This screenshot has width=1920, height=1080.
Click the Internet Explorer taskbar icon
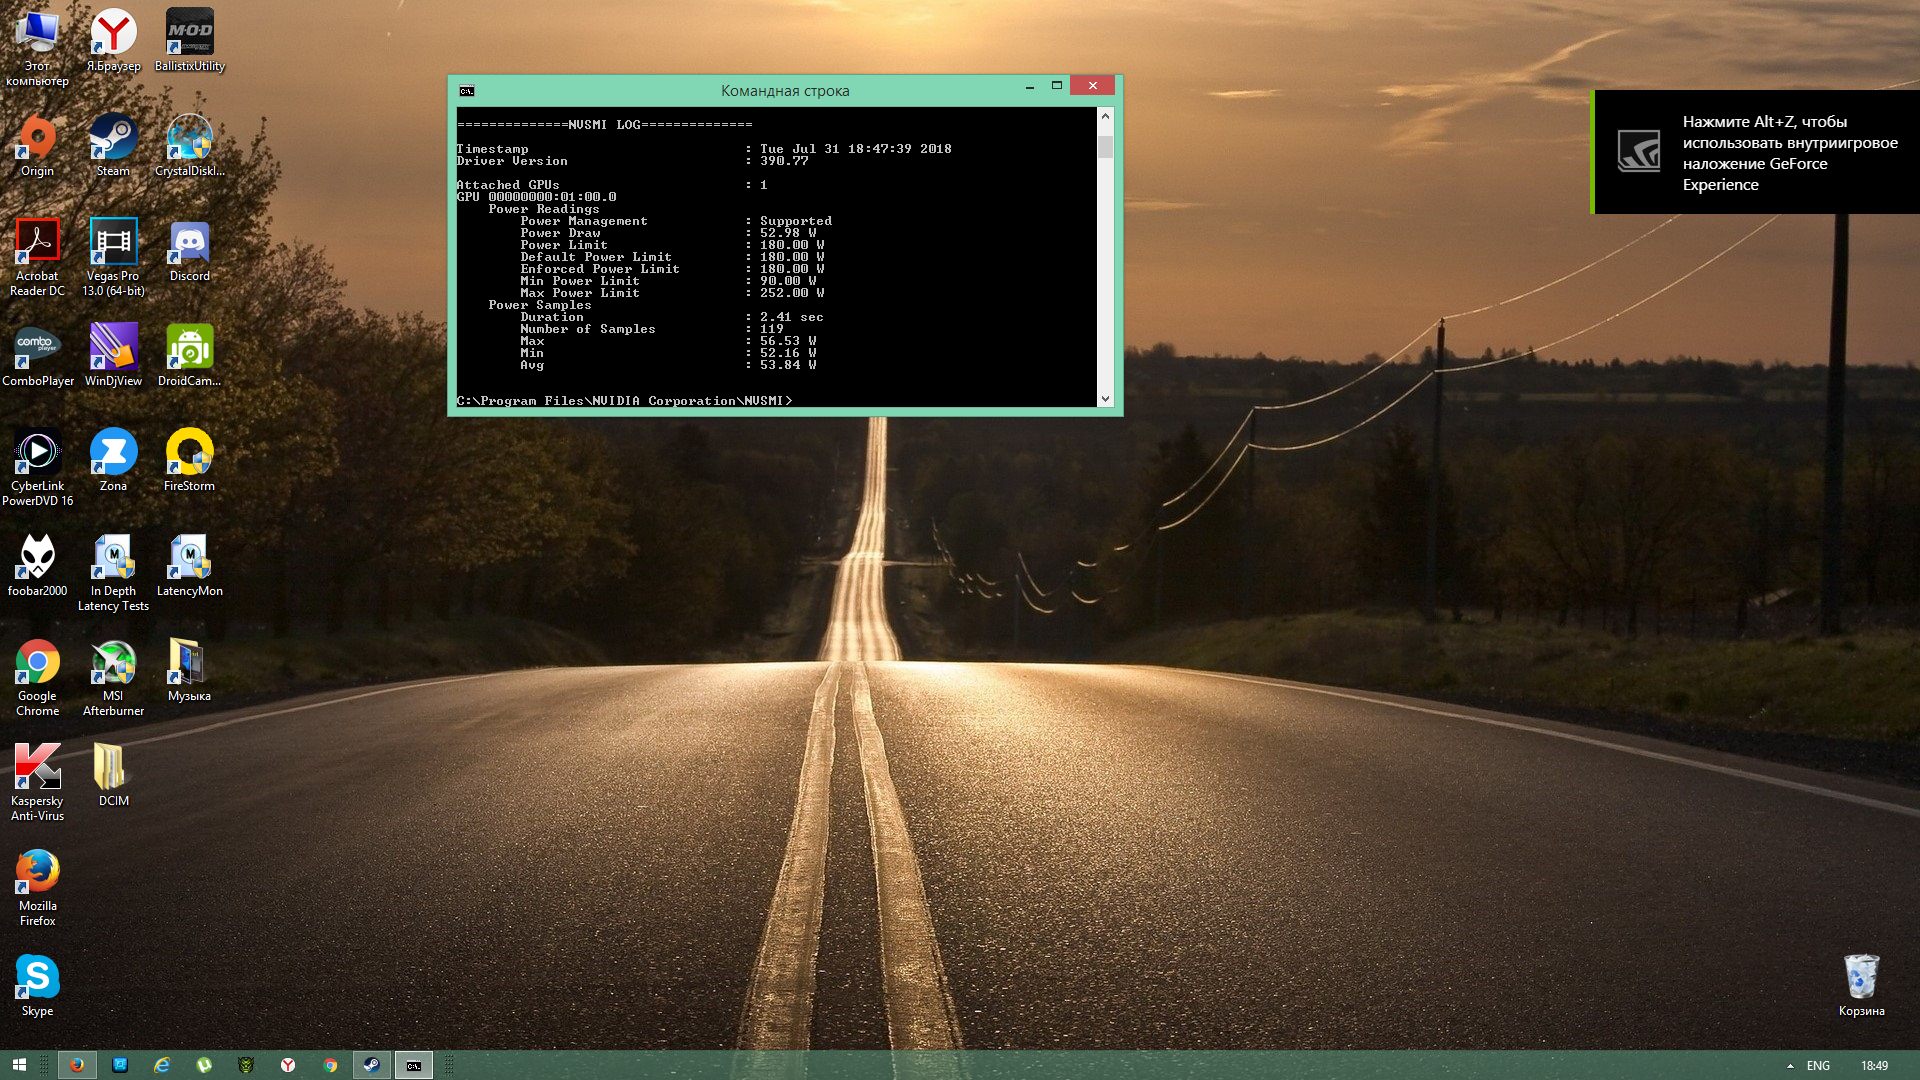162,1066
